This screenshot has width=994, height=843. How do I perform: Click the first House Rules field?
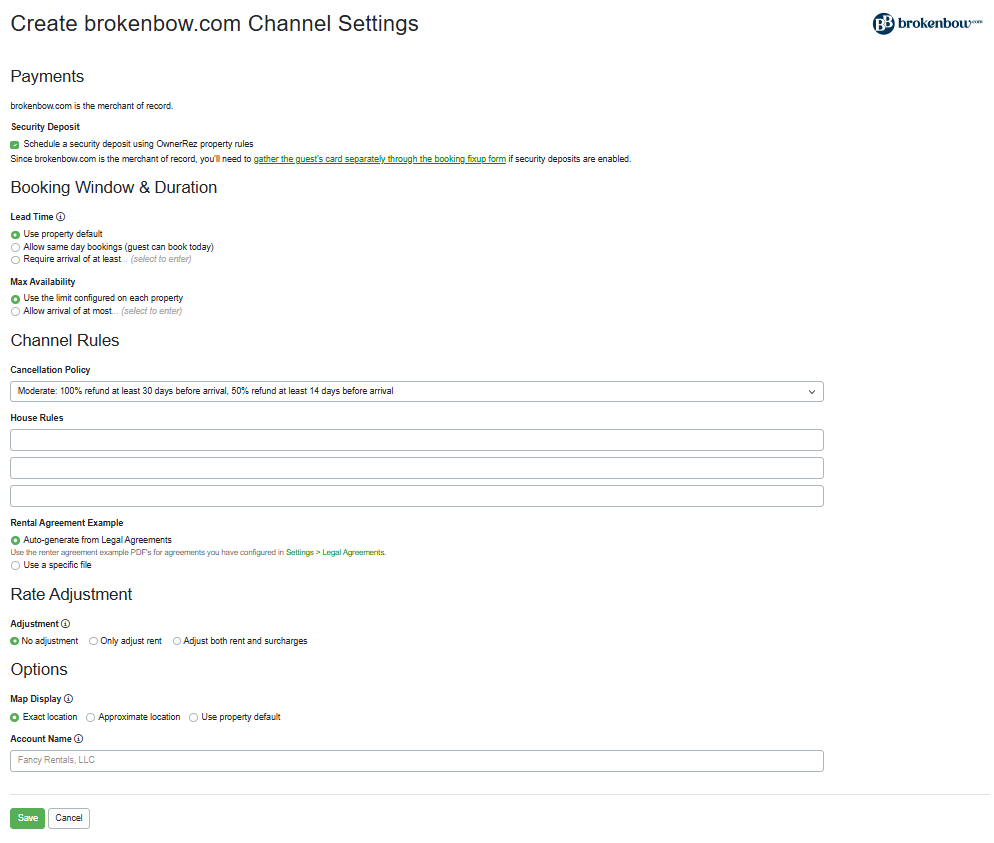click(x=416, y=440)
